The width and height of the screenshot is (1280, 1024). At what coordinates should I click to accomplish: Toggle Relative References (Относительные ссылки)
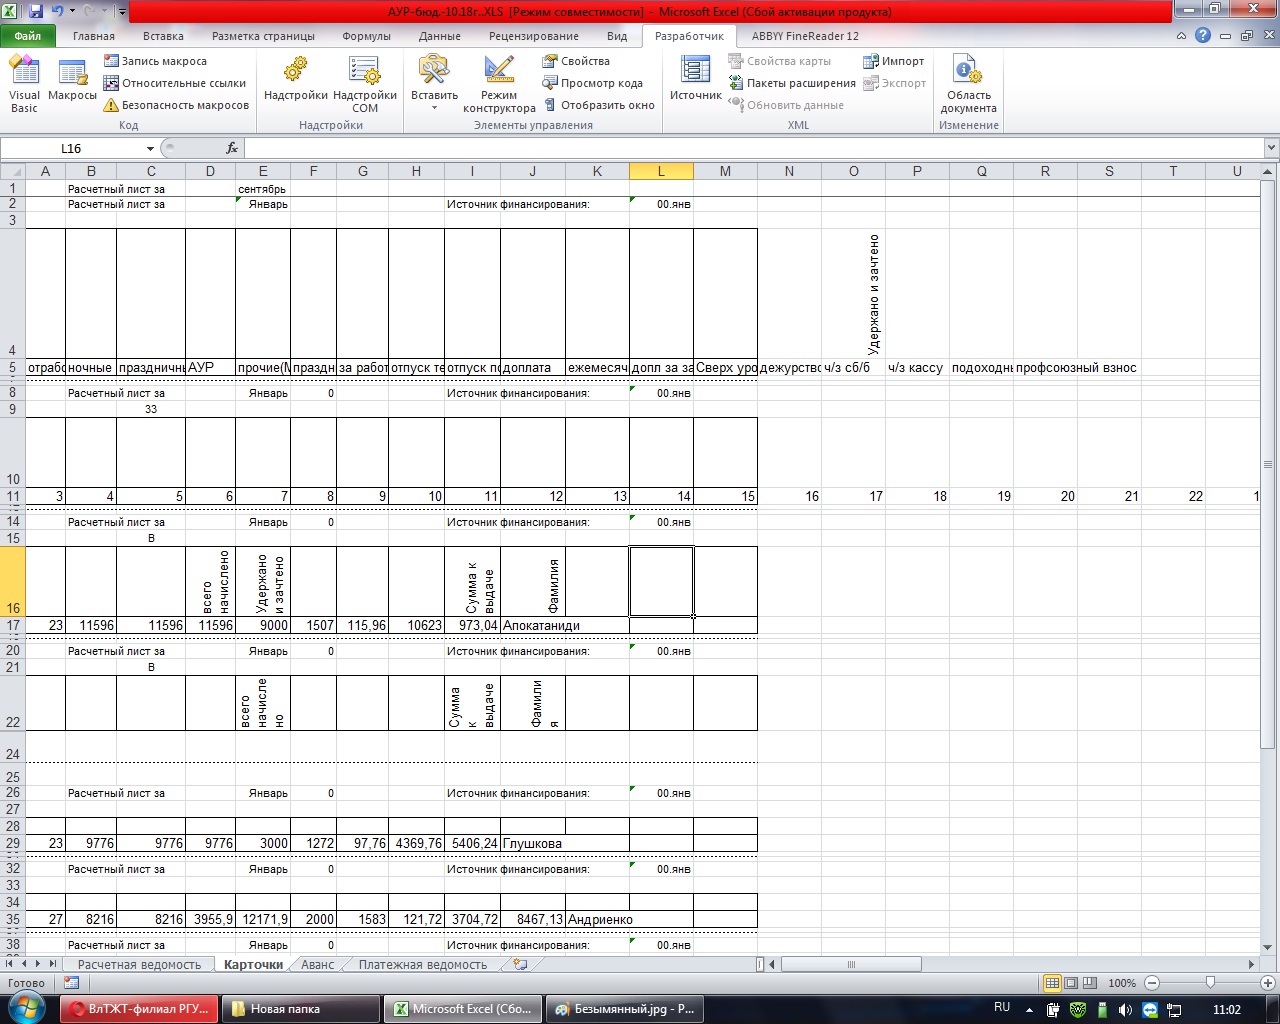coord(175,83)
